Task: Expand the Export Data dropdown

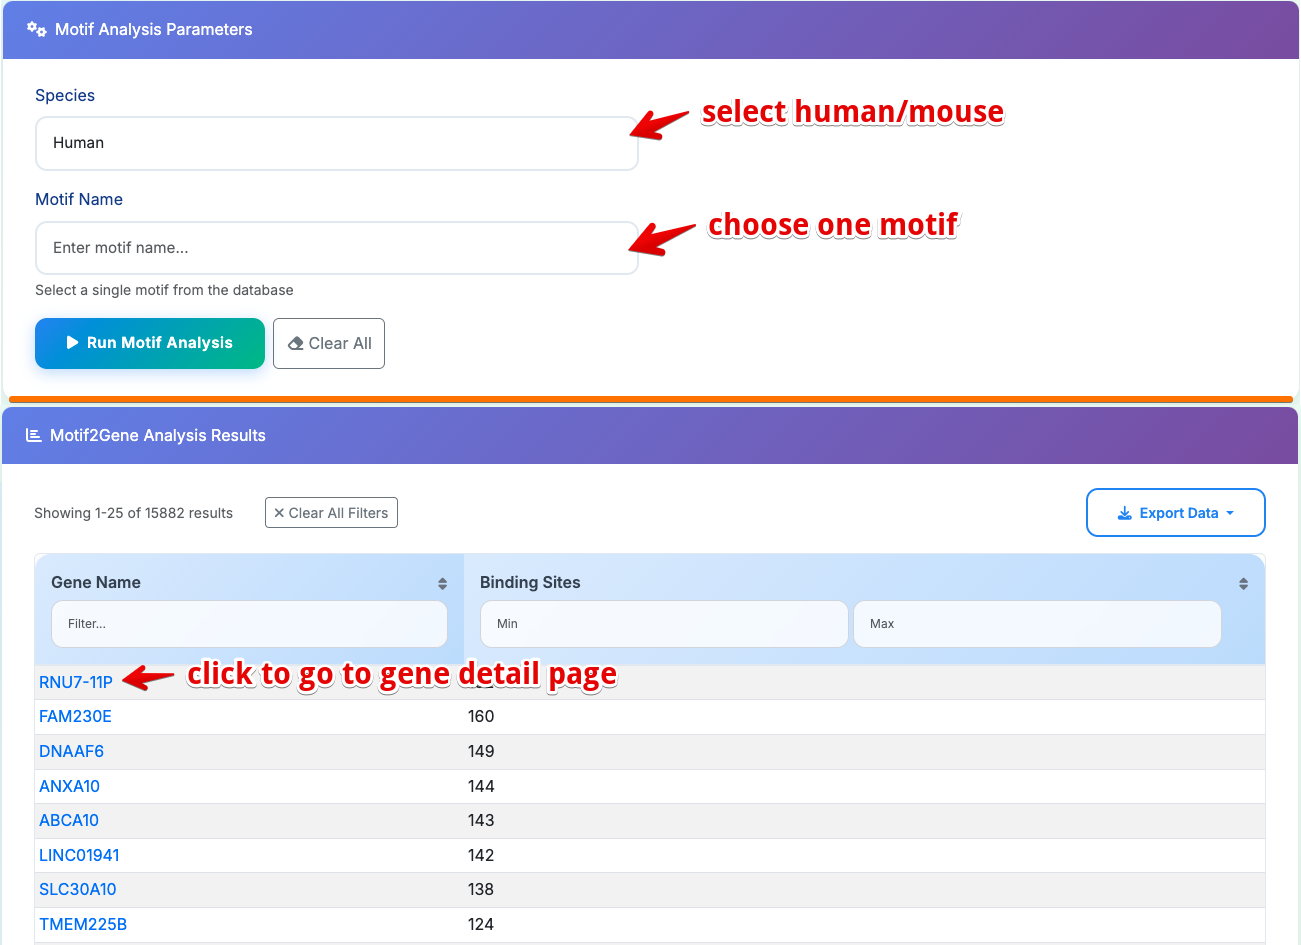Action: tap(1175, 513)
